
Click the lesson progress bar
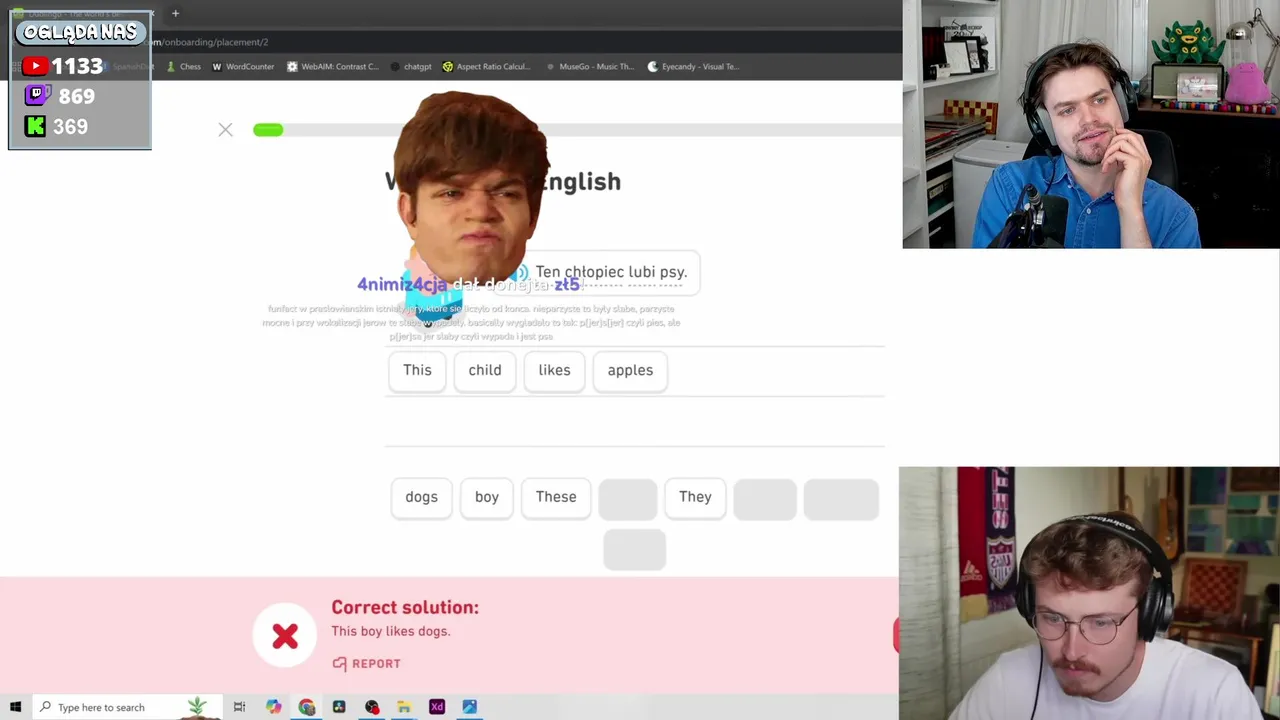(x=577, y=130)
